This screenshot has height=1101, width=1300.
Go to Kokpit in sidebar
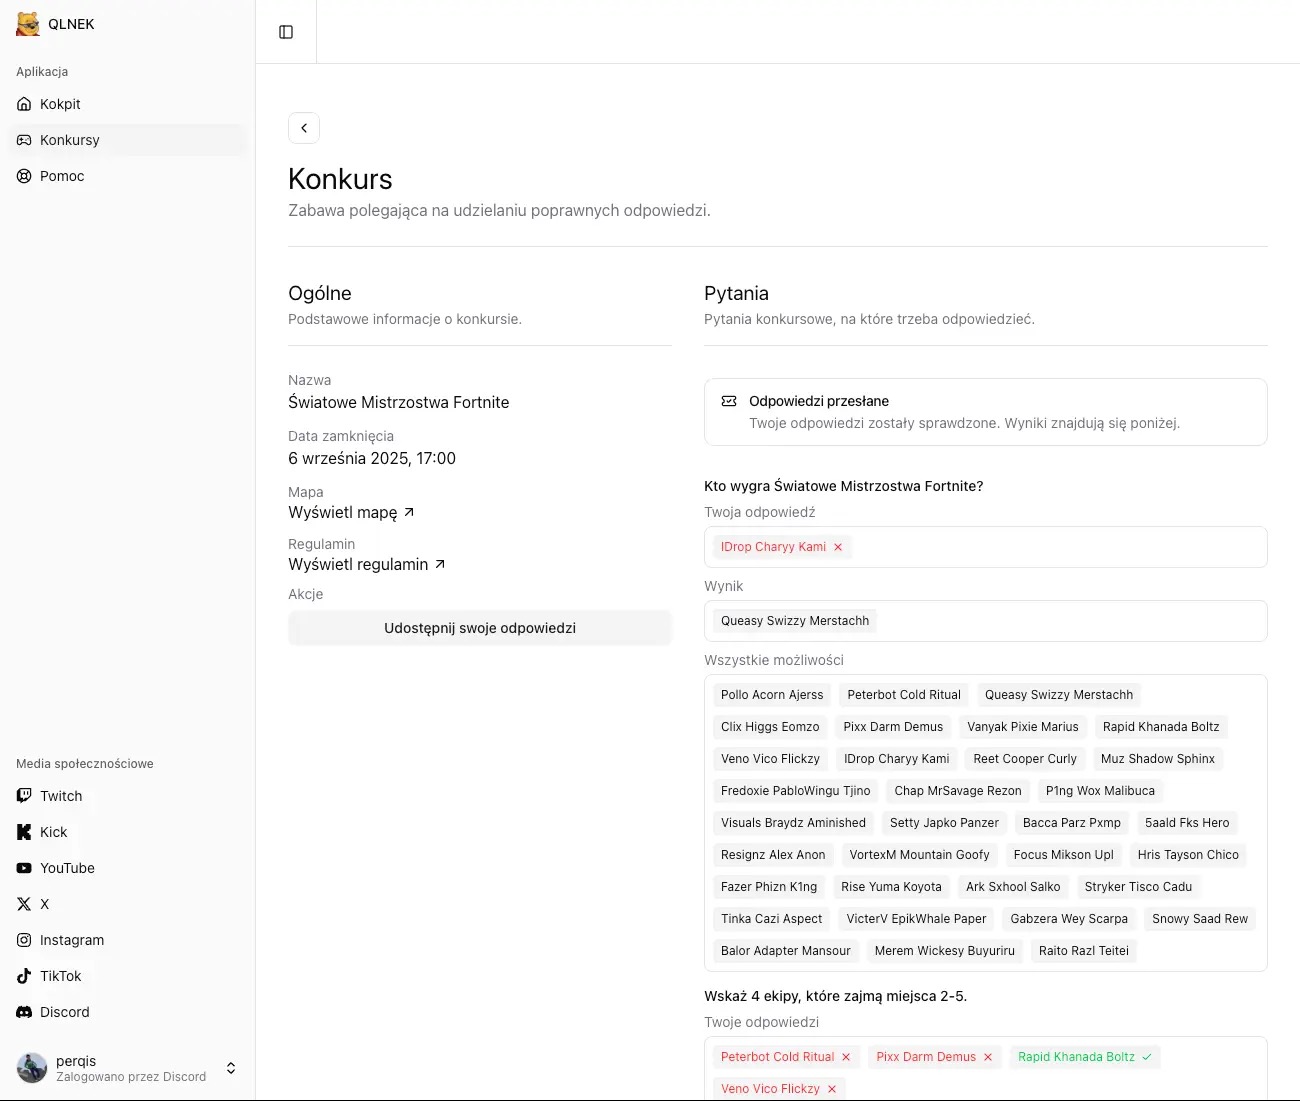(x=60, y=104)
